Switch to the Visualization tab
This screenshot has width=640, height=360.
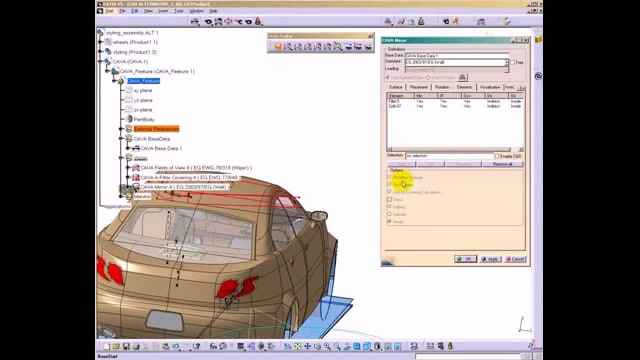point(490,87)
